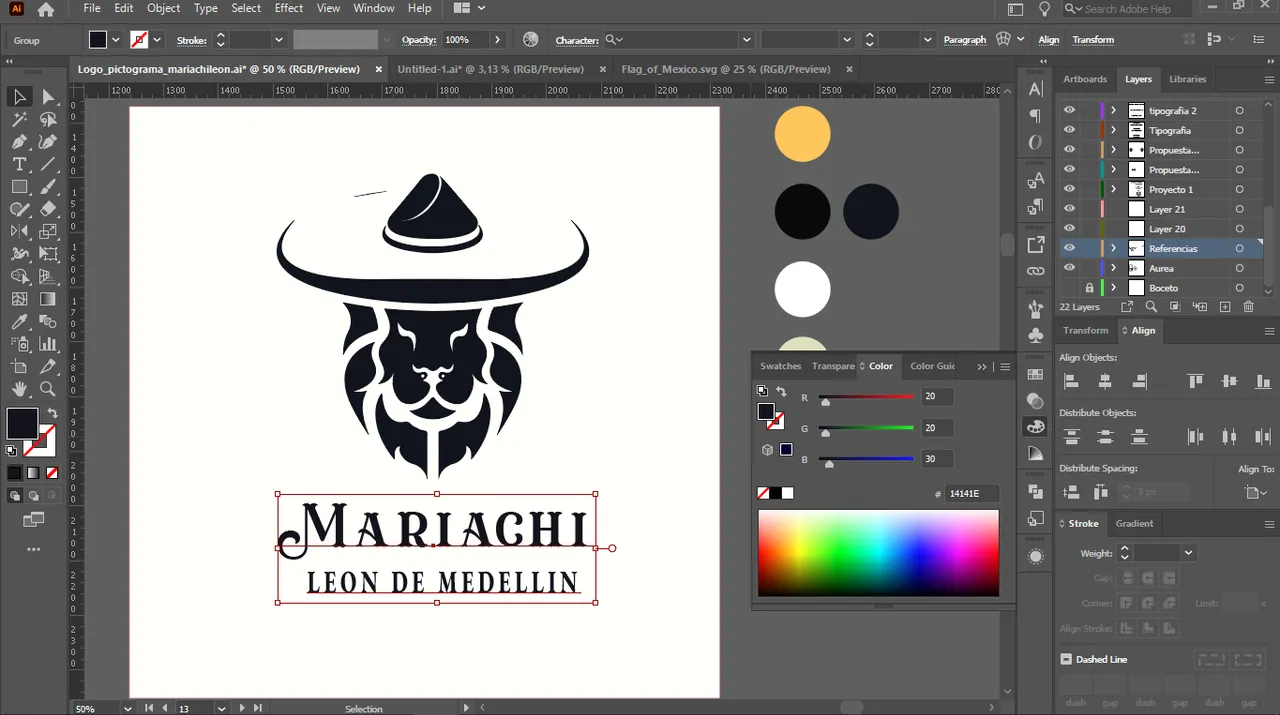Hide the tipografia 2 layer
1280x715 pixels.
[x=1069, y=110]
